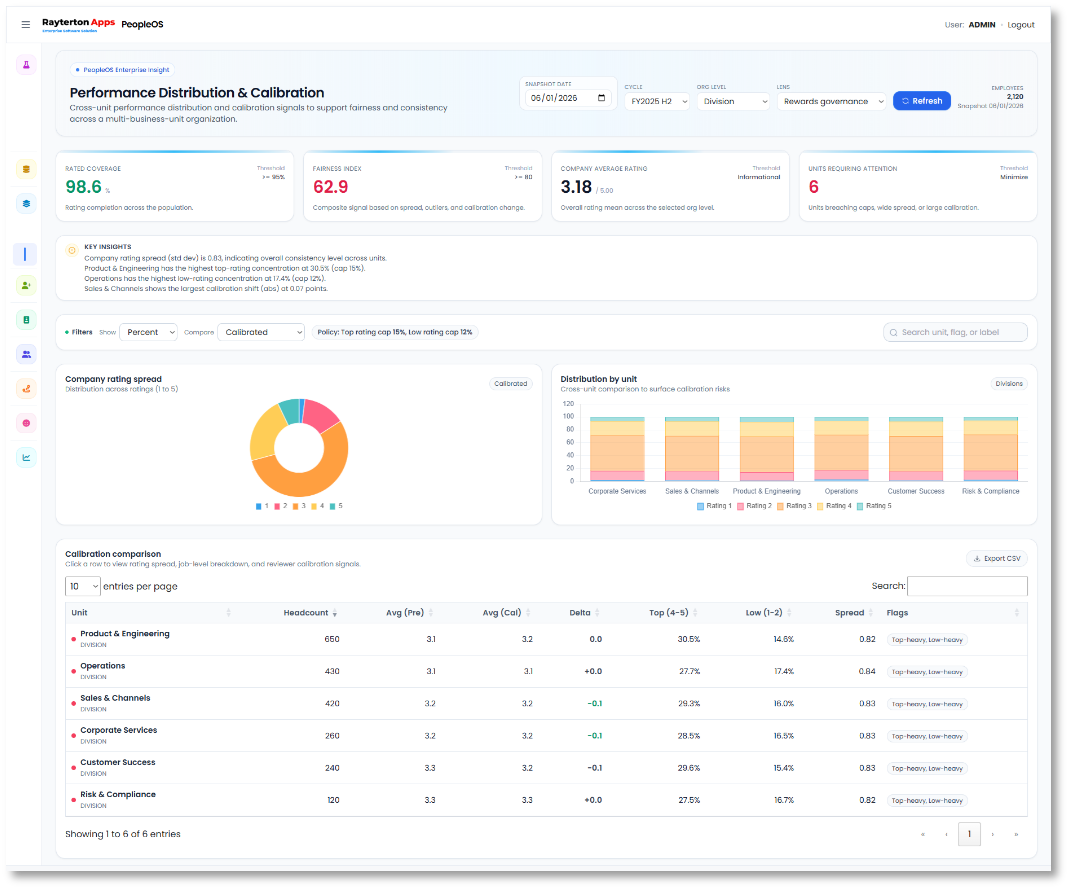The height and width of the screenshot is (890, 1070).
Task: Toggle the Divisions badge on Distribution by unit
Action: [1009, 383]
